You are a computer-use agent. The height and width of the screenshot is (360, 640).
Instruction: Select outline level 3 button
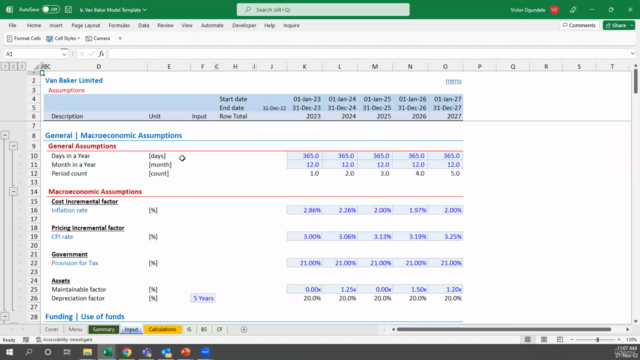22,66
